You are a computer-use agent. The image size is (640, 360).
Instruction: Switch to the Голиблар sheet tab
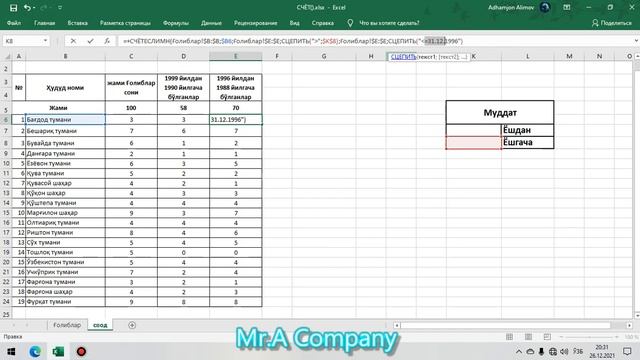(67, 325)
